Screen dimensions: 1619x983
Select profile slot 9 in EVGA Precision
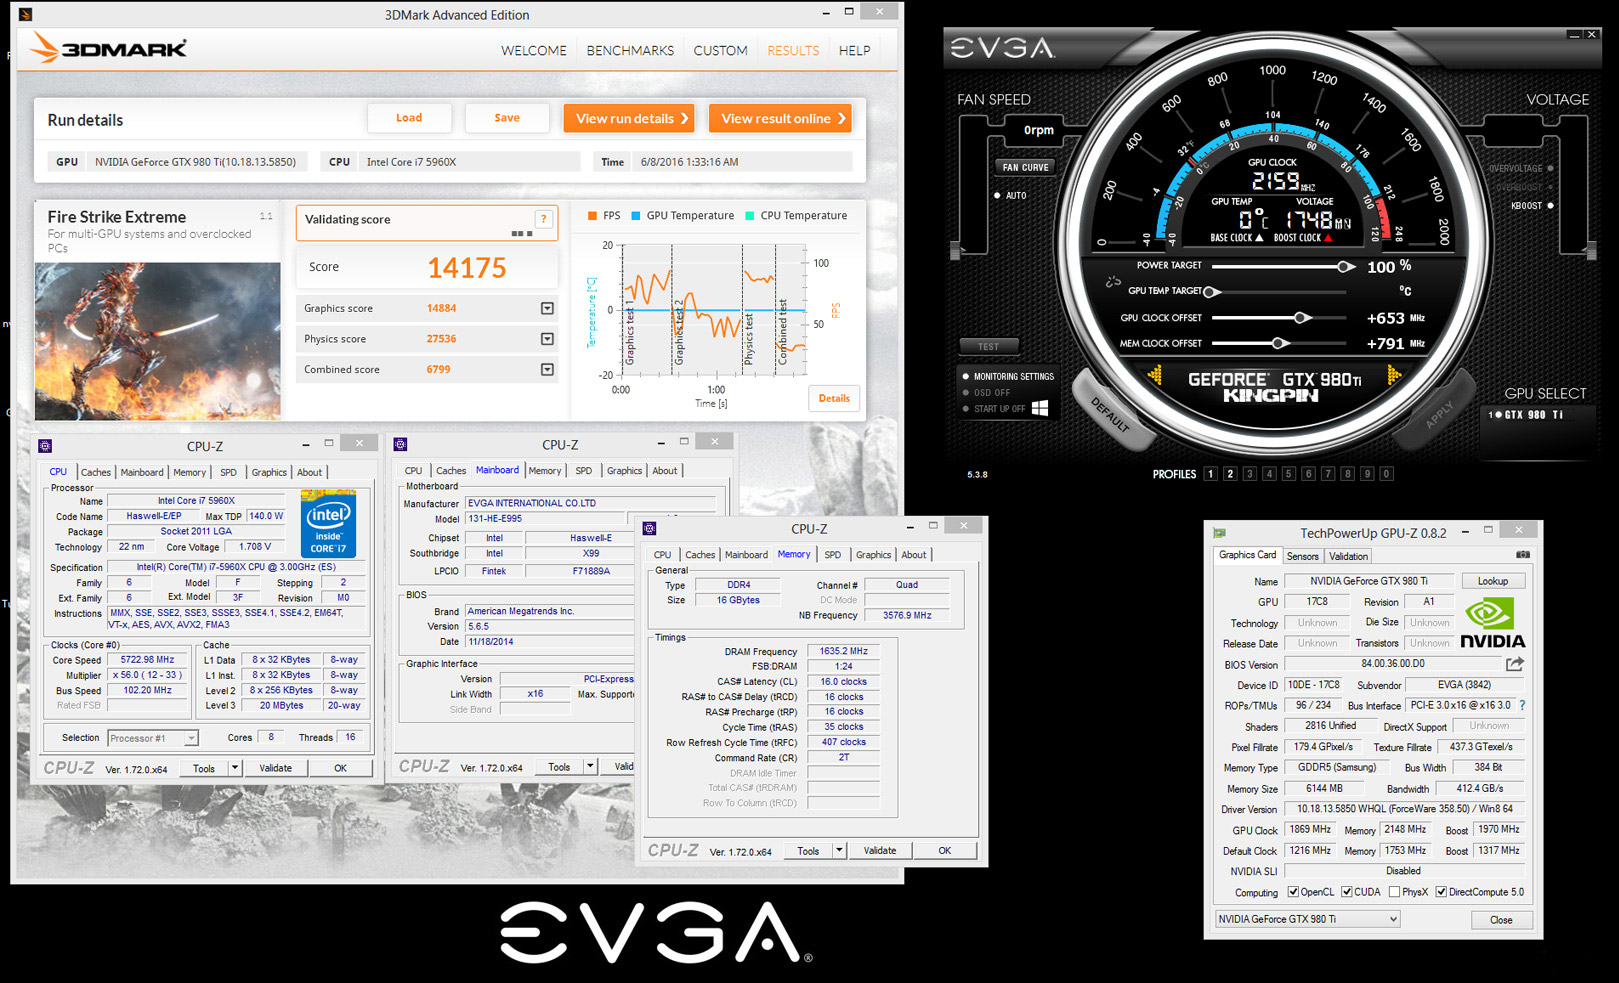(x=1367, y=474)
